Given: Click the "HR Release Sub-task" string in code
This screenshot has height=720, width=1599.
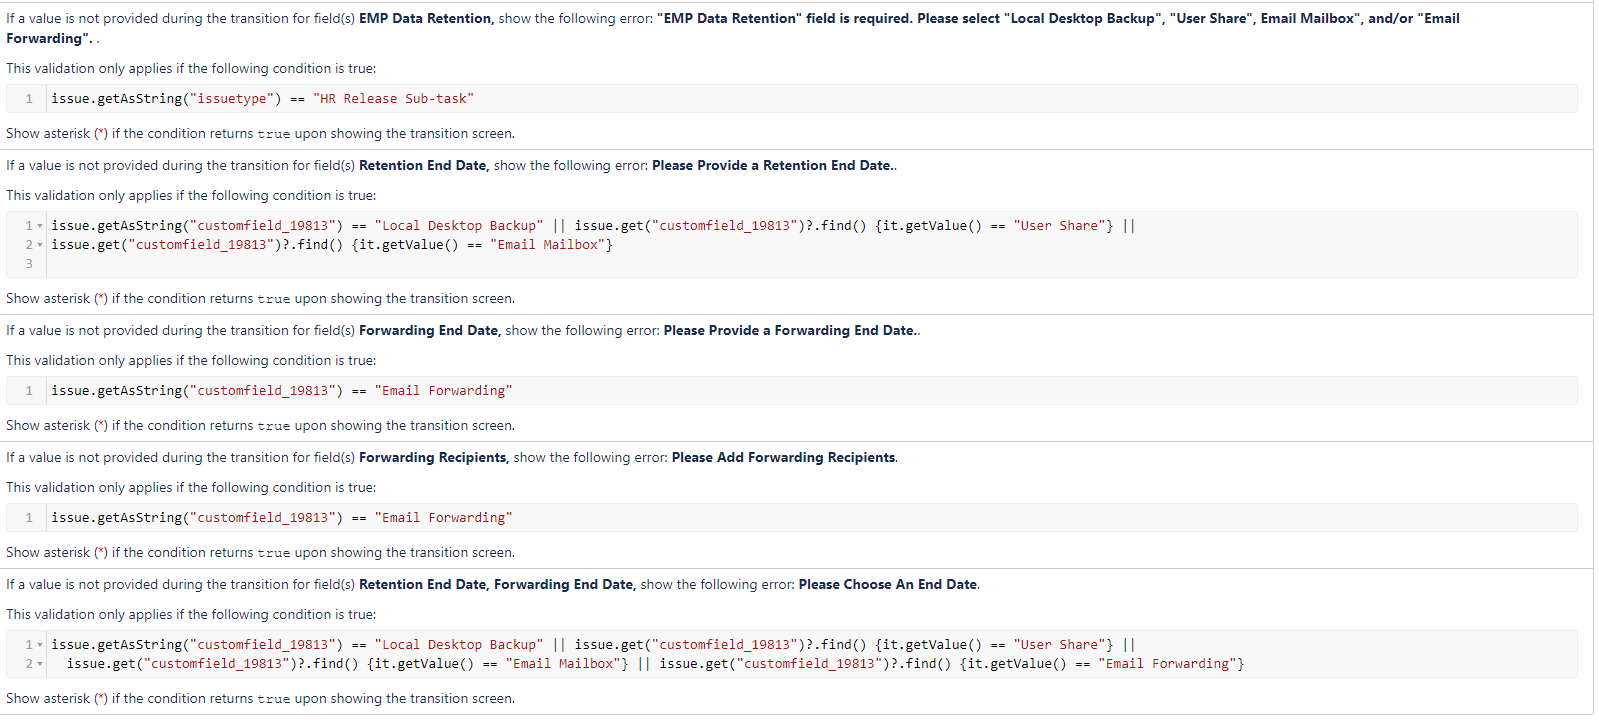Looking at the screenshot, I should coord(393,99).
